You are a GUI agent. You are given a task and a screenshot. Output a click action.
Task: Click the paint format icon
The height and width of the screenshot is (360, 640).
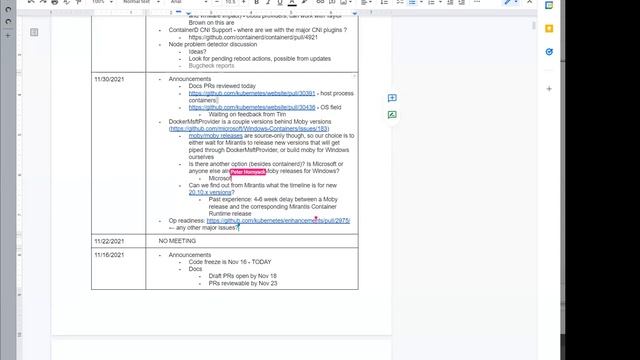point(78,2)
